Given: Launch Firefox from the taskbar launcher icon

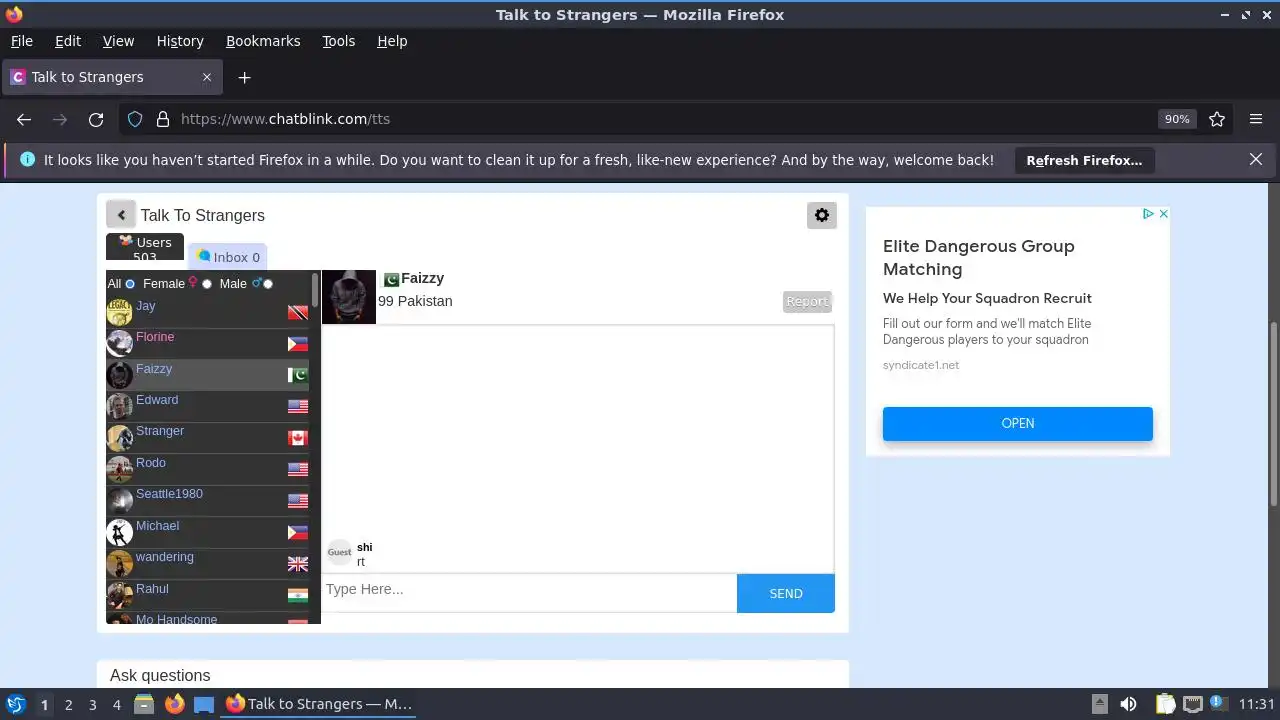Looking at the screenshot, I should [174, 704].
